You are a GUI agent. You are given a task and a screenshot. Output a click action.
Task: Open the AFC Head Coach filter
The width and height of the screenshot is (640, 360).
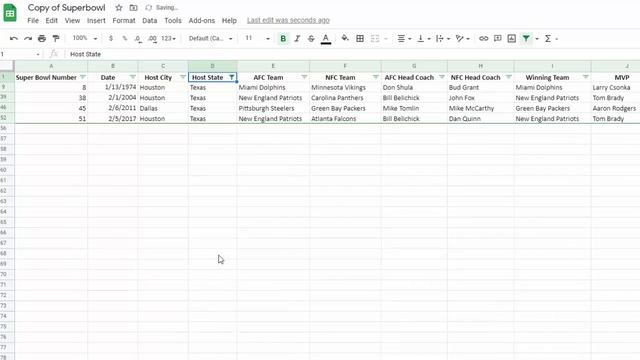click(442, 77)
